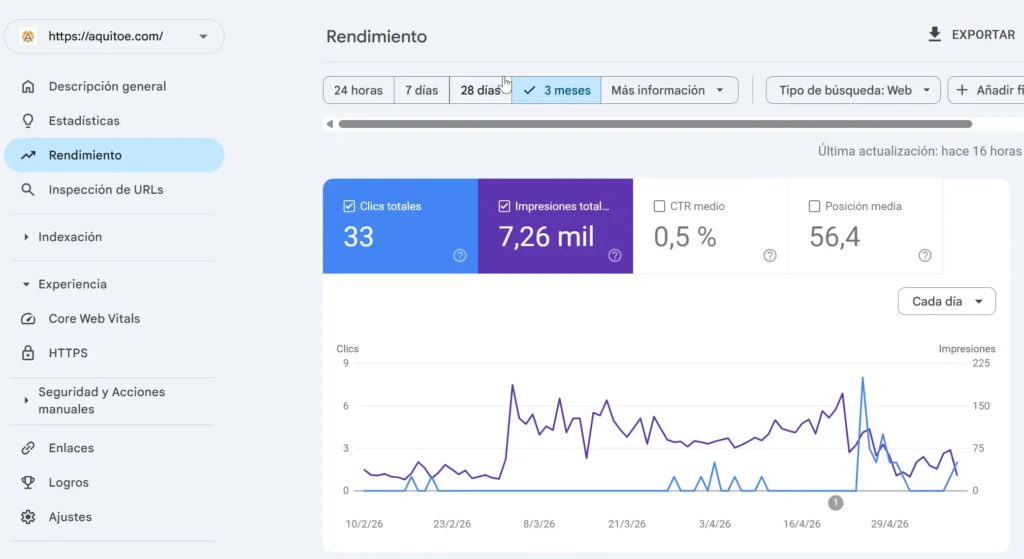Click the Clics axis label
This screenshot has height=559, width=1024.
coord(347,349)
